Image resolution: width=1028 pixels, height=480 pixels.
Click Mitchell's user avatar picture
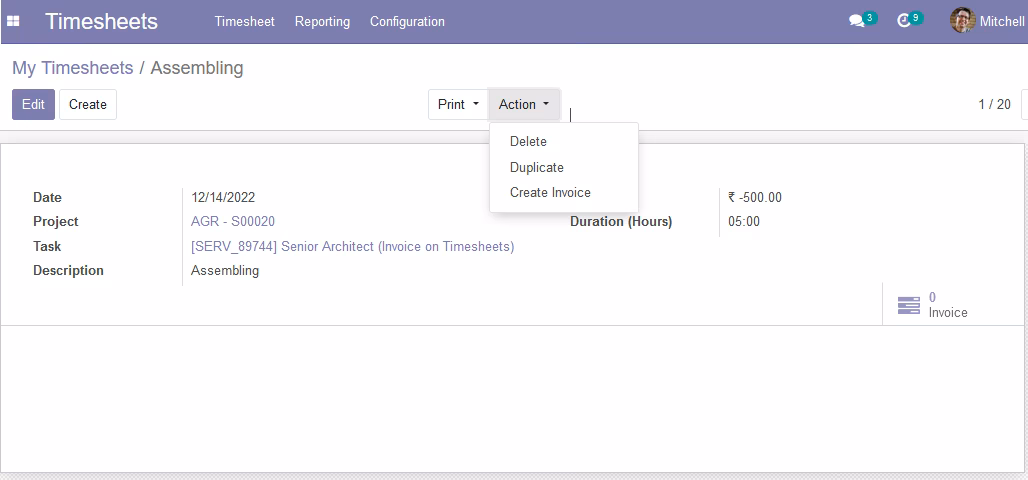coord(962,21)
